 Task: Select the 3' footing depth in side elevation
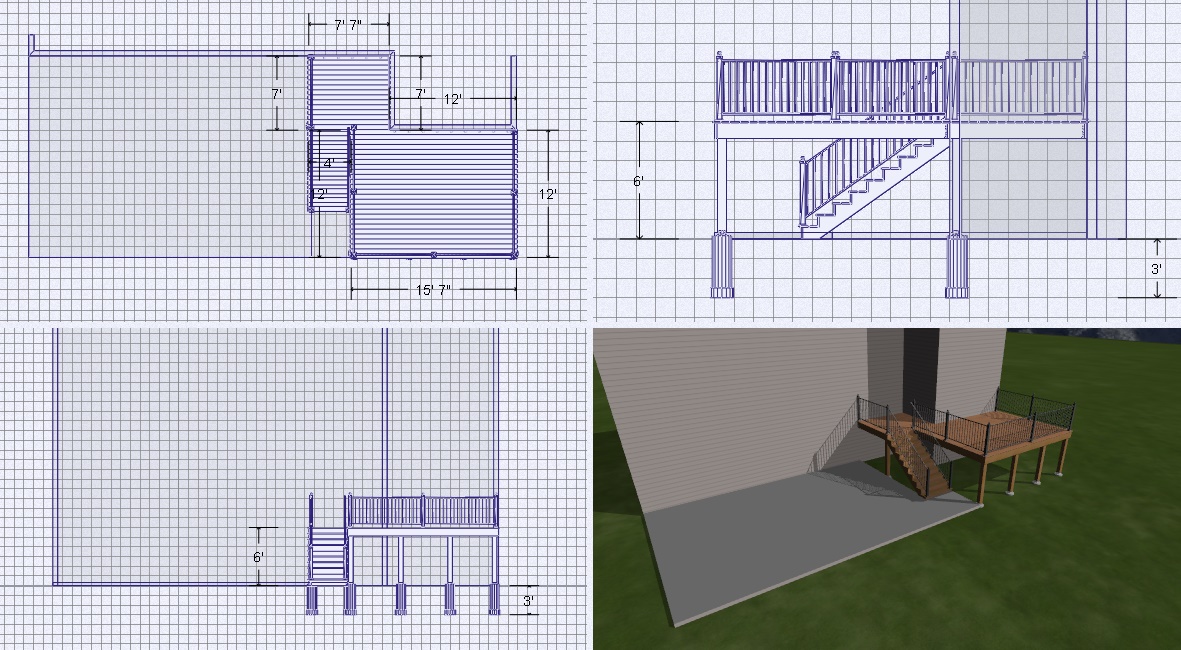[x=1155, y=269]
